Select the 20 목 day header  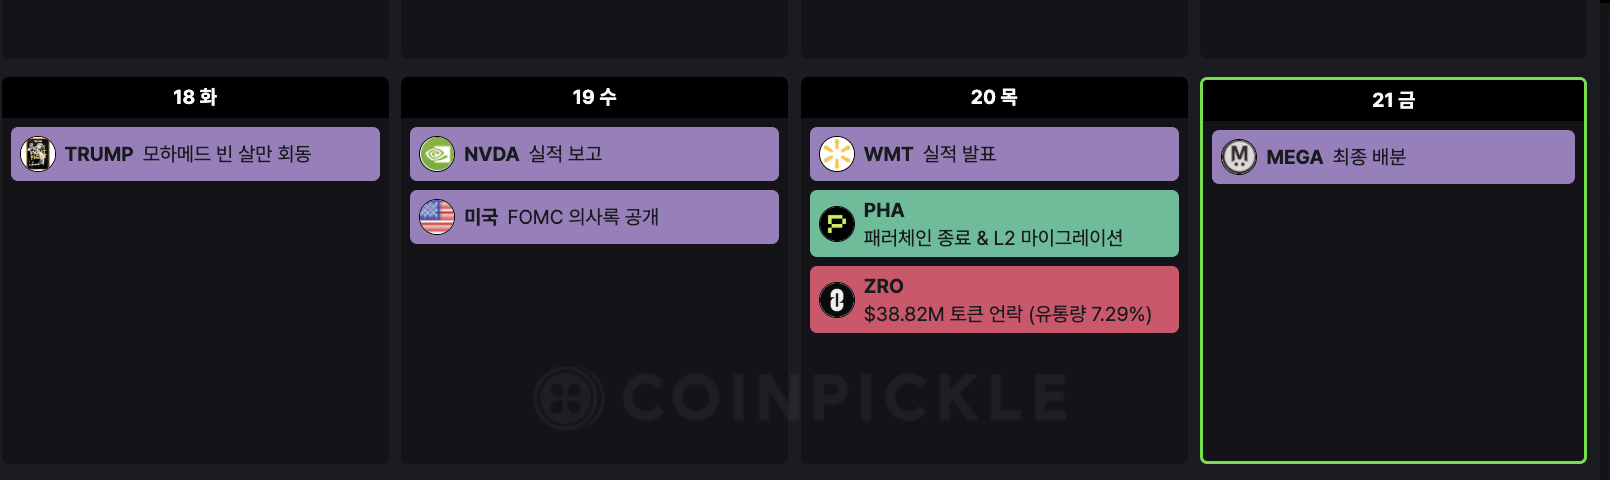pos(994,97)
